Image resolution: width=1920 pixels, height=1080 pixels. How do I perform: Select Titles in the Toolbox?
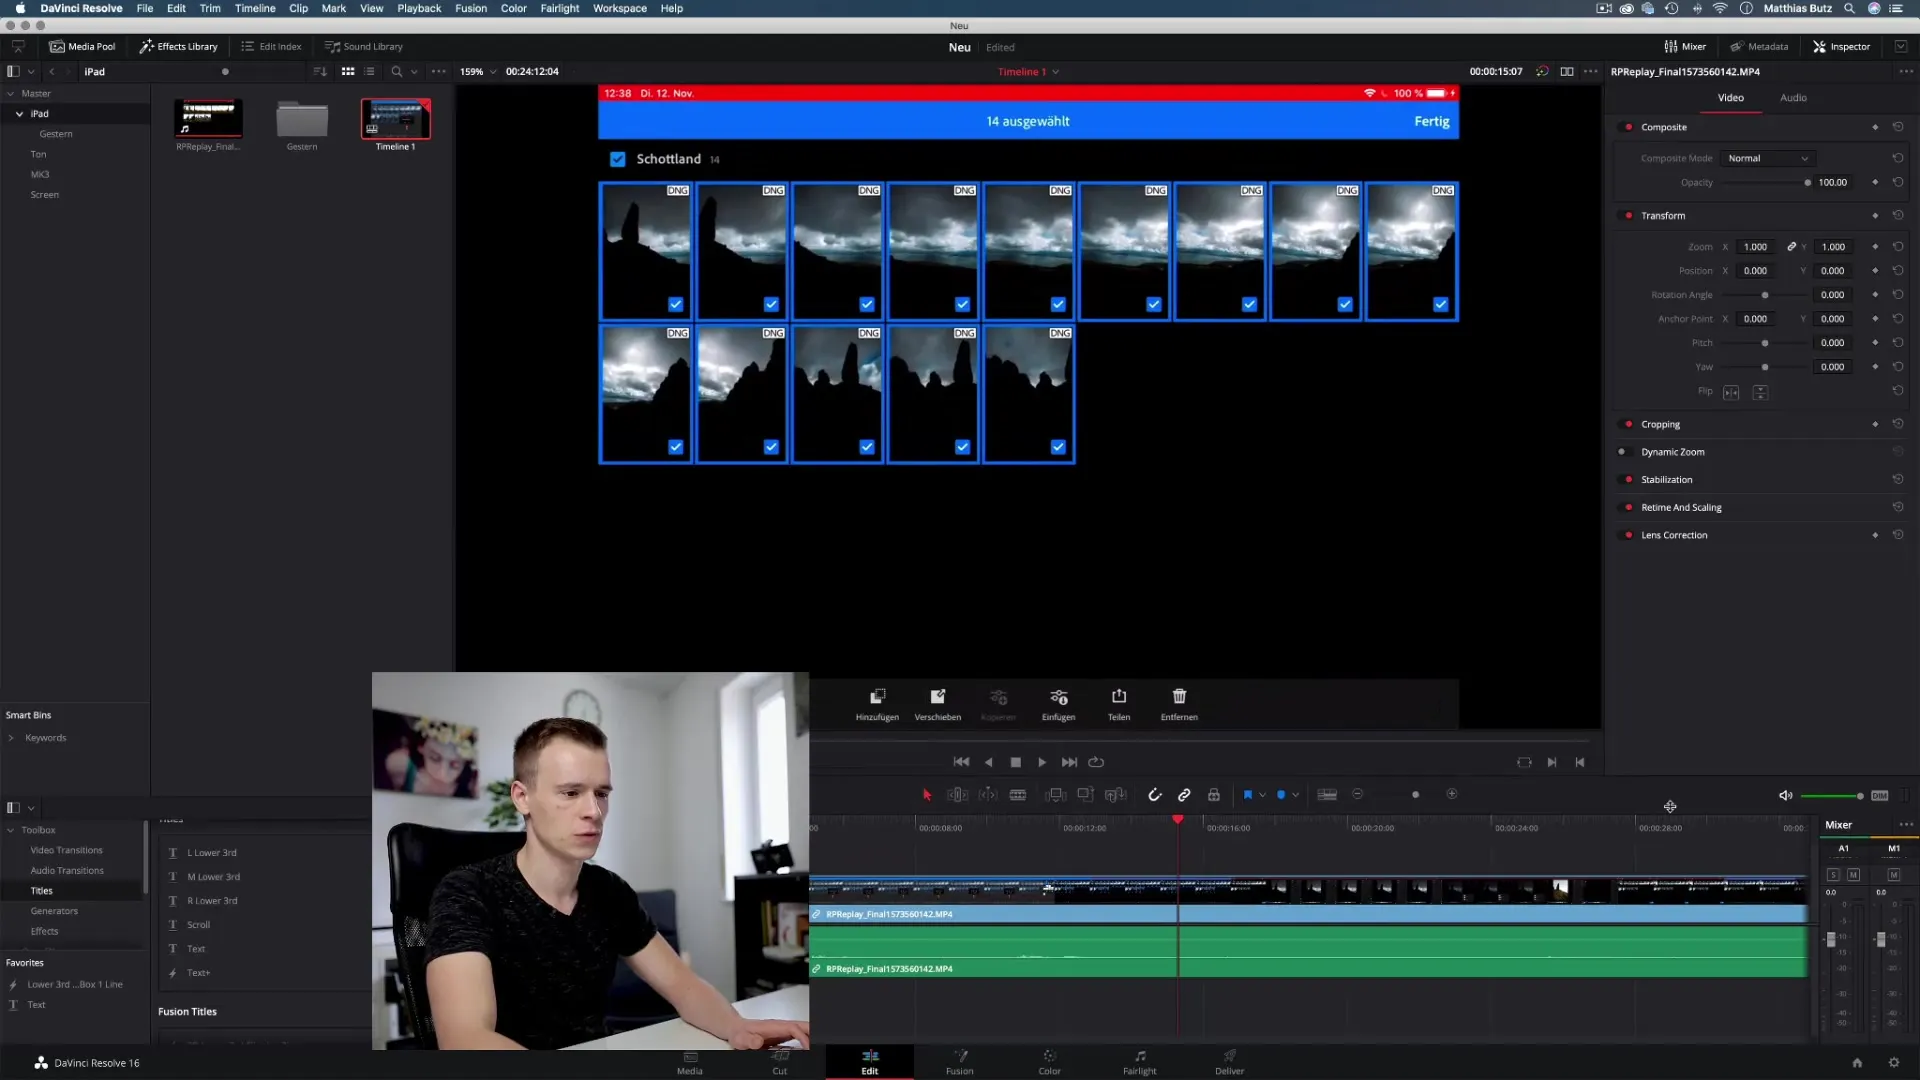41,891
